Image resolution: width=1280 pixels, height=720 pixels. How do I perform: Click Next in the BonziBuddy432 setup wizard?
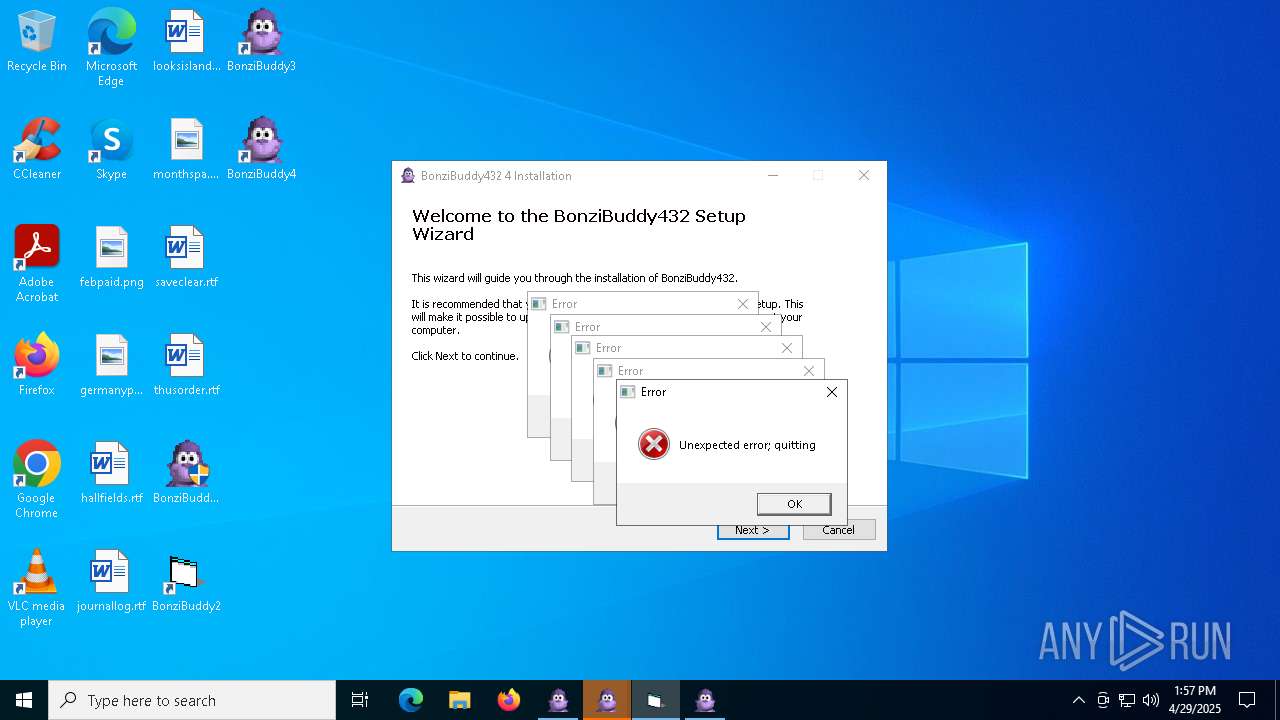point(753,530)
